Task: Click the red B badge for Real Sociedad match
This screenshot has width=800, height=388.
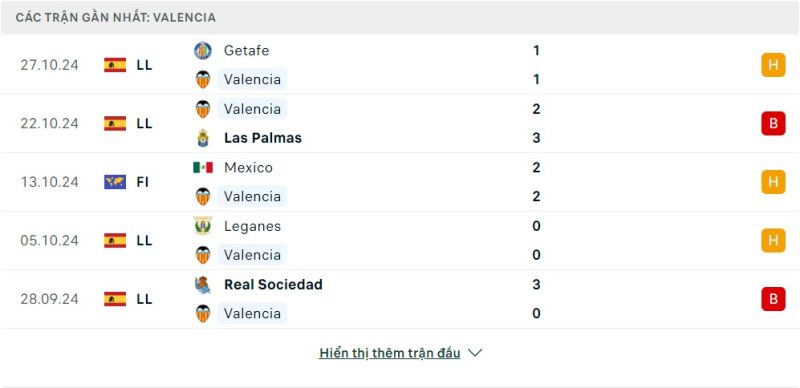Action: (x=773, y=299)
